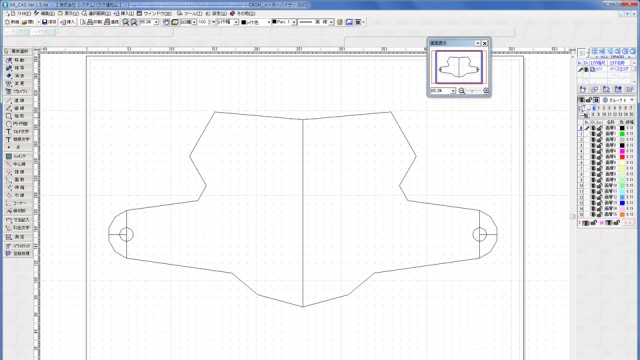The image size is (640, 360).
Task: Select the 中心線 center line tool
Action: coord(18,164)
